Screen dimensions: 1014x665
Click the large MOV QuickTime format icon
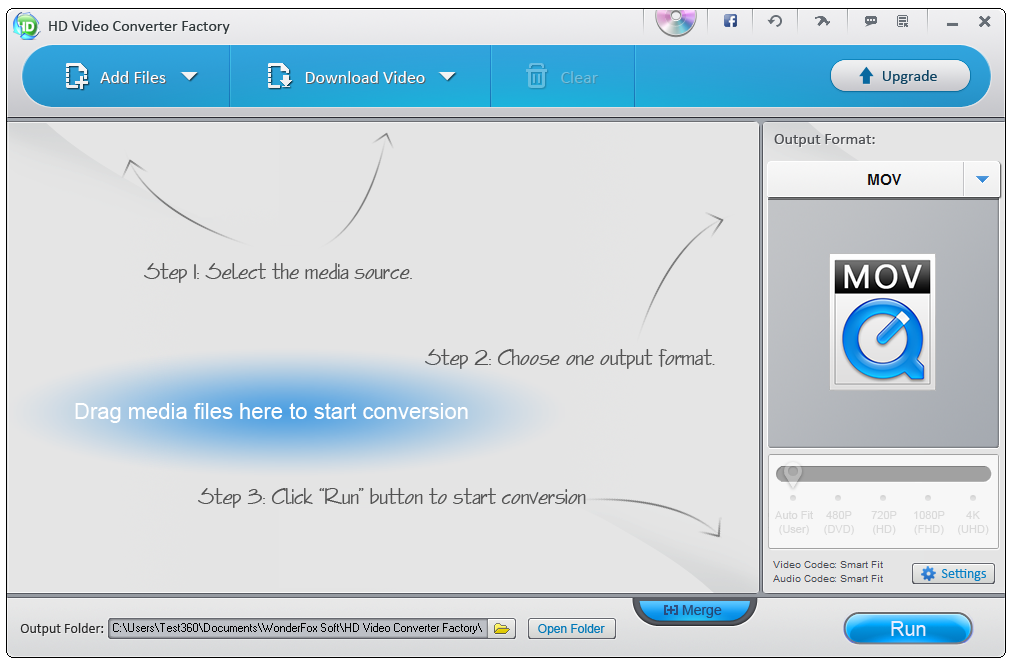(x=882, y=322)
